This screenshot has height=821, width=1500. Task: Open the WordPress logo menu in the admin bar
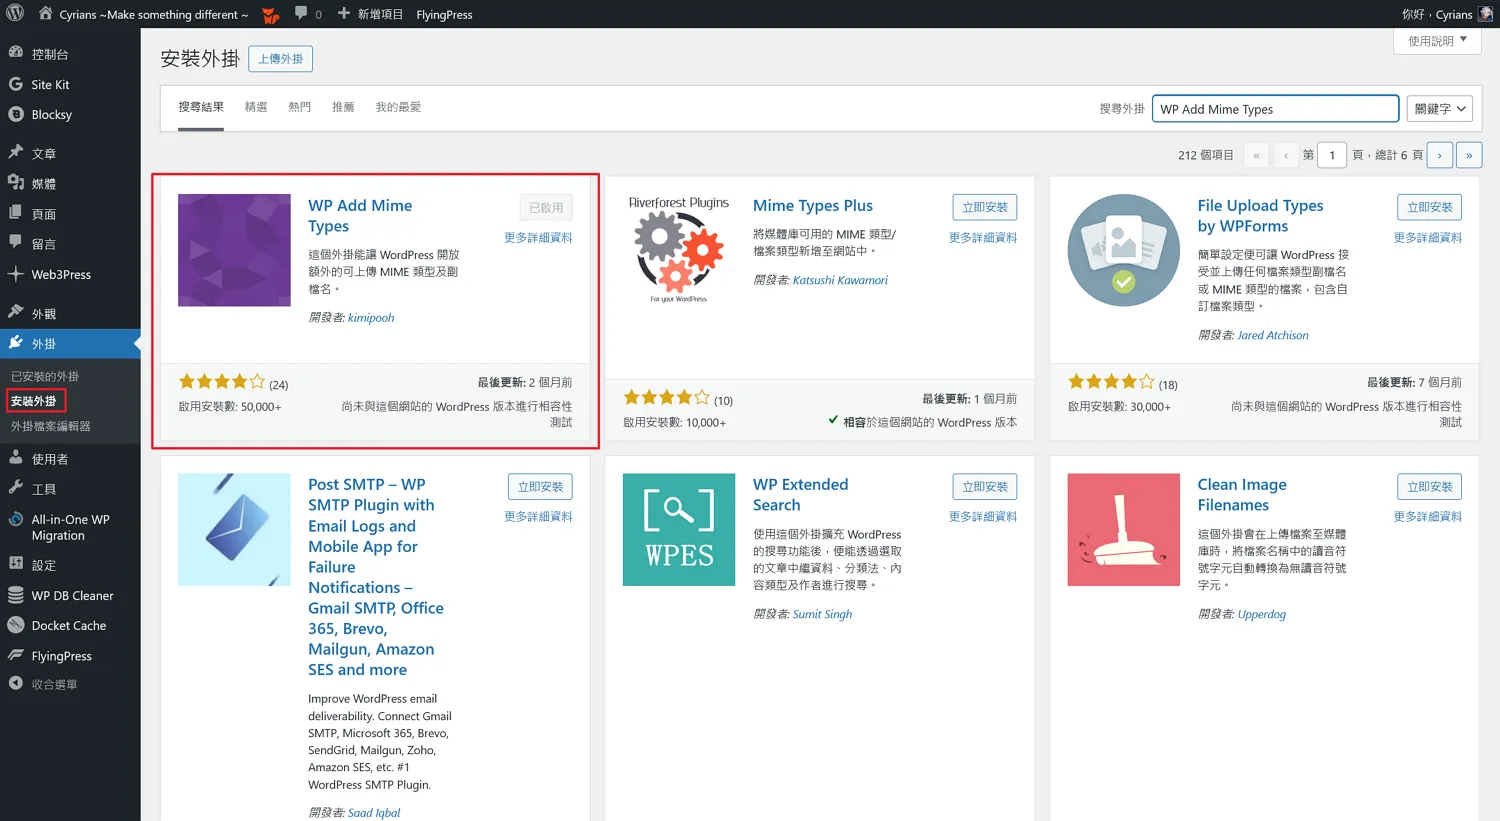tap(14, 14)
